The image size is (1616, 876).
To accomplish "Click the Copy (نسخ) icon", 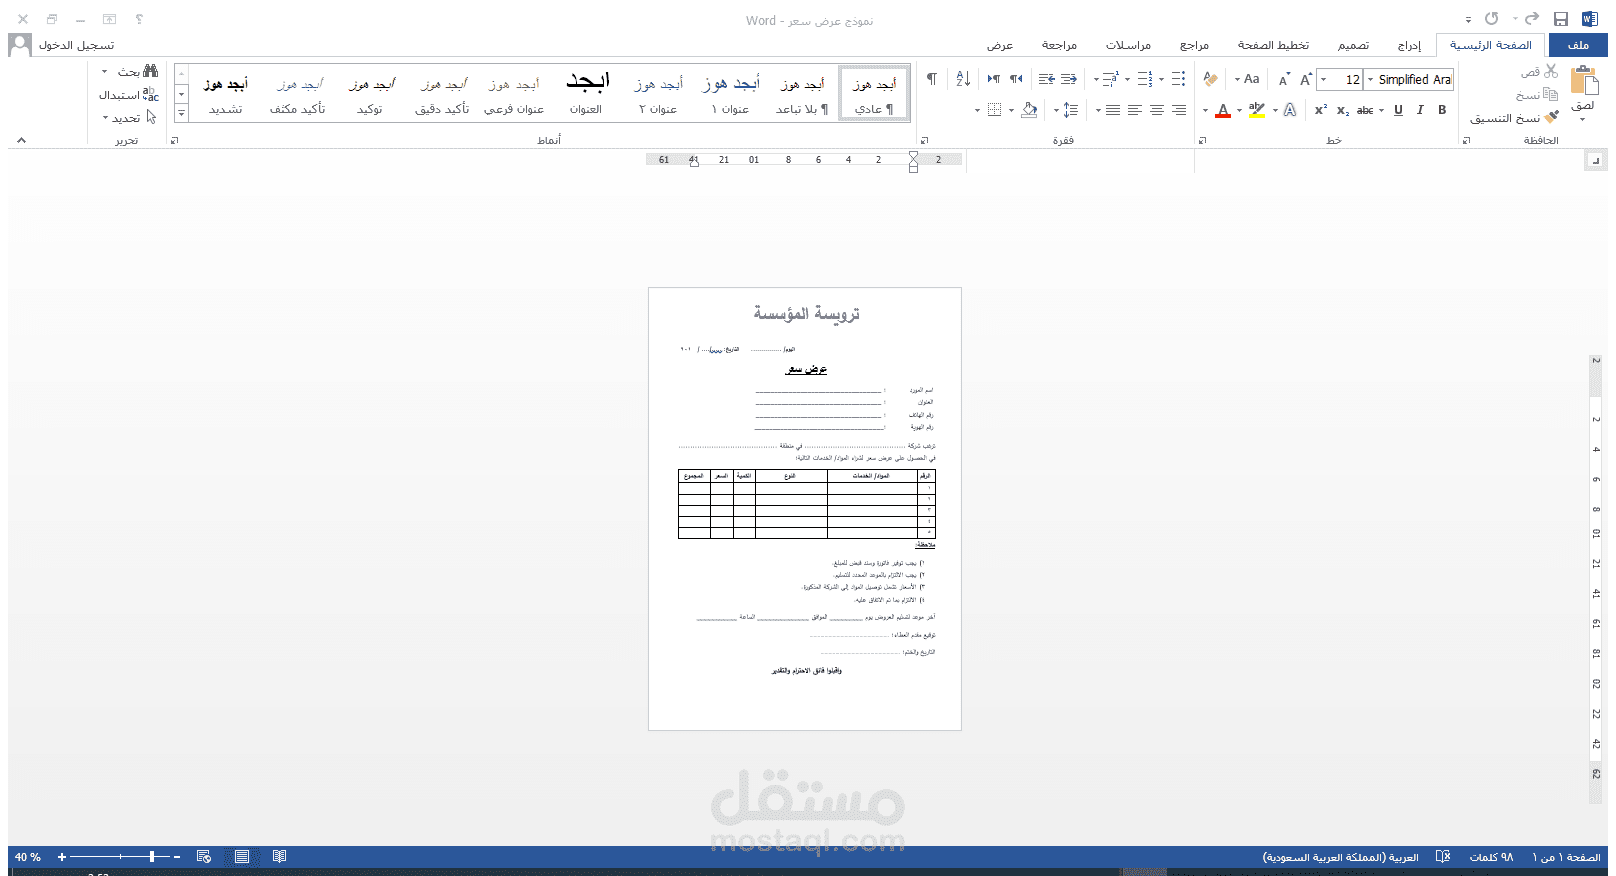I will [1551, 94].
